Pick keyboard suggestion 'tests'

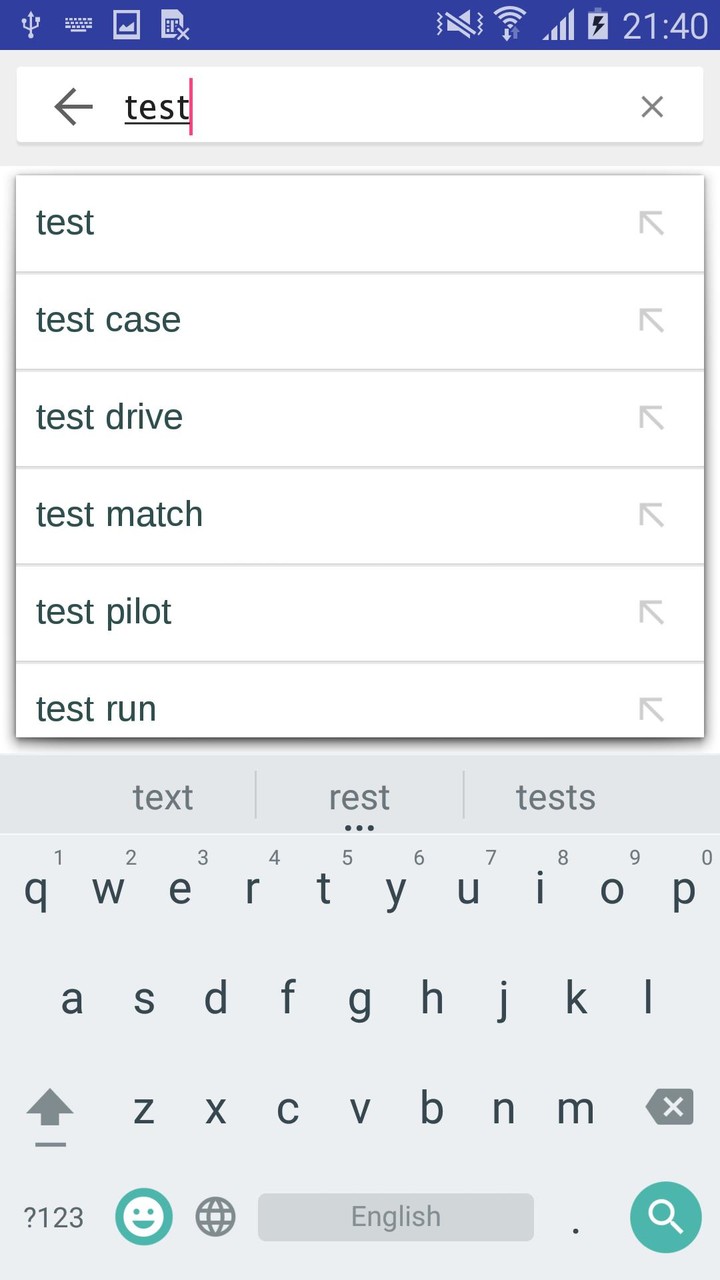pos(555,797)
